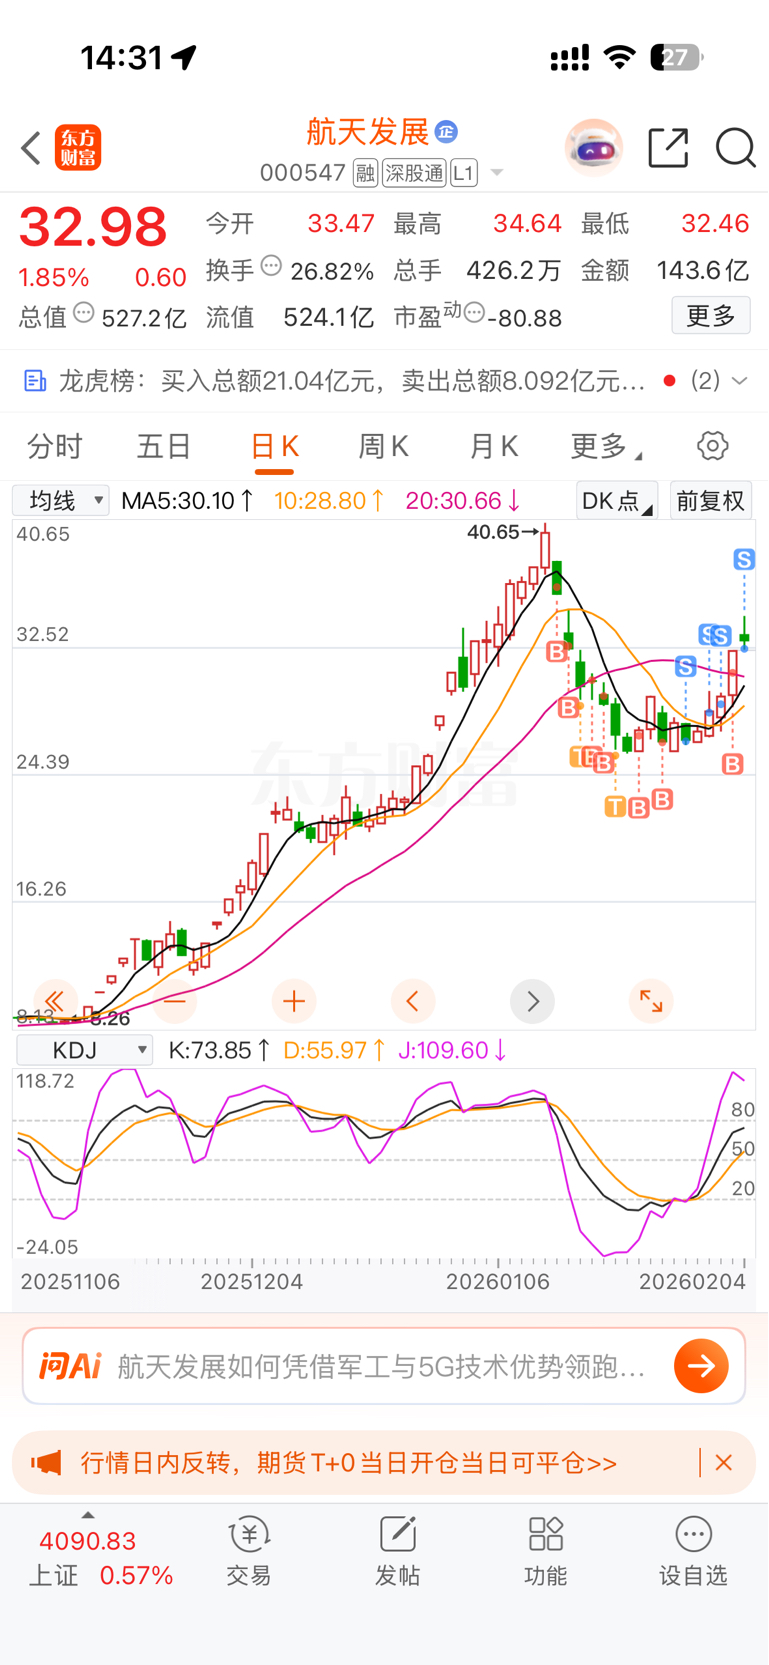
Task: Tap the back arrow icon
Action: point(31,148)
